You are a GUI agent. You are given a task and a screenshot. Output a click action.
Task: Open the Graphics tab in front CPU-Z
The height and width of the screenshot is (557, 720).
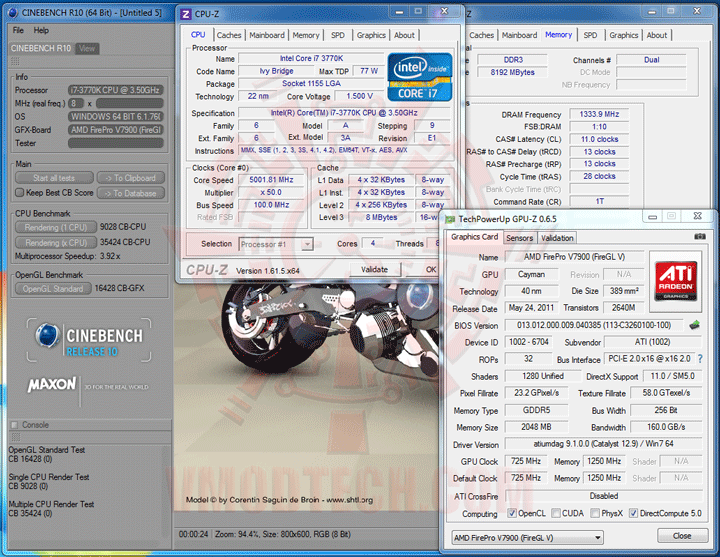pyautogui.click(x=371, y=35)
